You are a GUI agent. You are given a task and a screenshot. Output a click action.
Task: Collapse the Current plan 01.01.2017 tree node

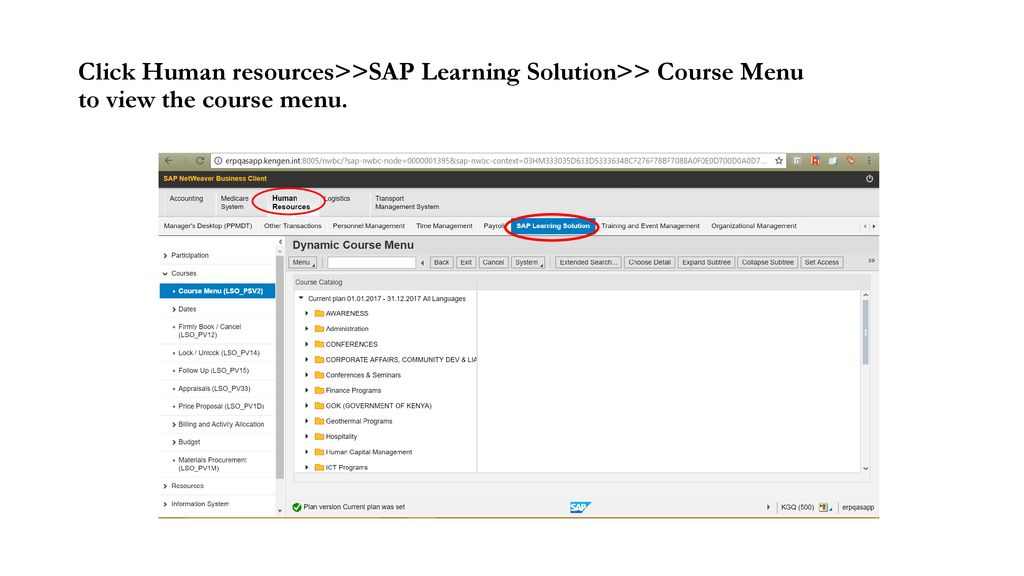(301, 298)
